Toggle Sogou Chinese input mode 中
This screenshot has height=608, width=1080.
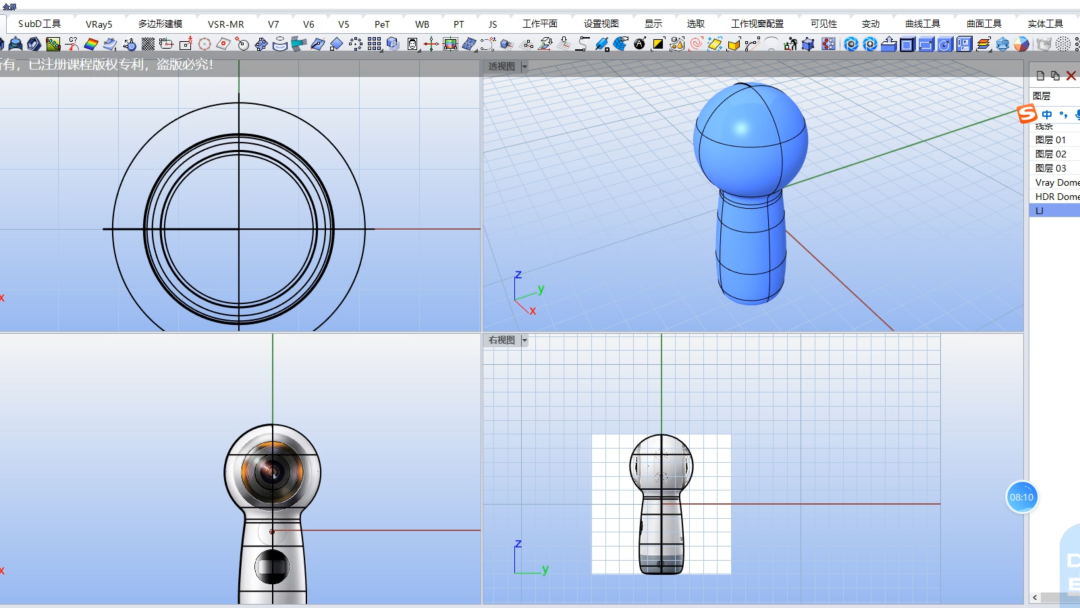pos(1047,114)
